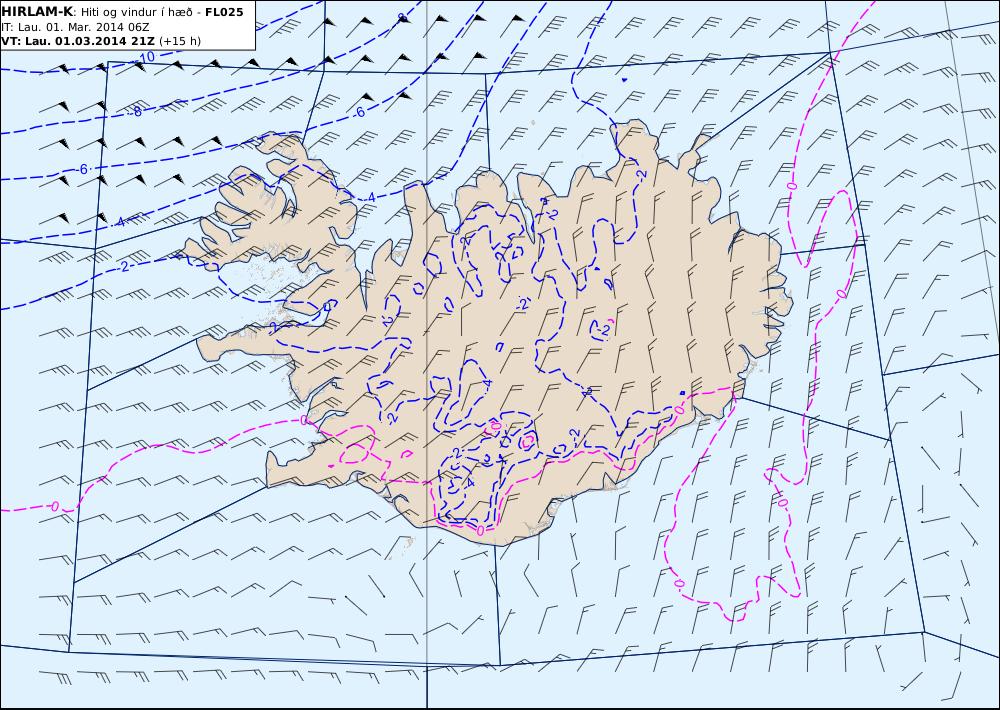Select the 'Hiti og vindur í hæð' caption

point(136,13)
